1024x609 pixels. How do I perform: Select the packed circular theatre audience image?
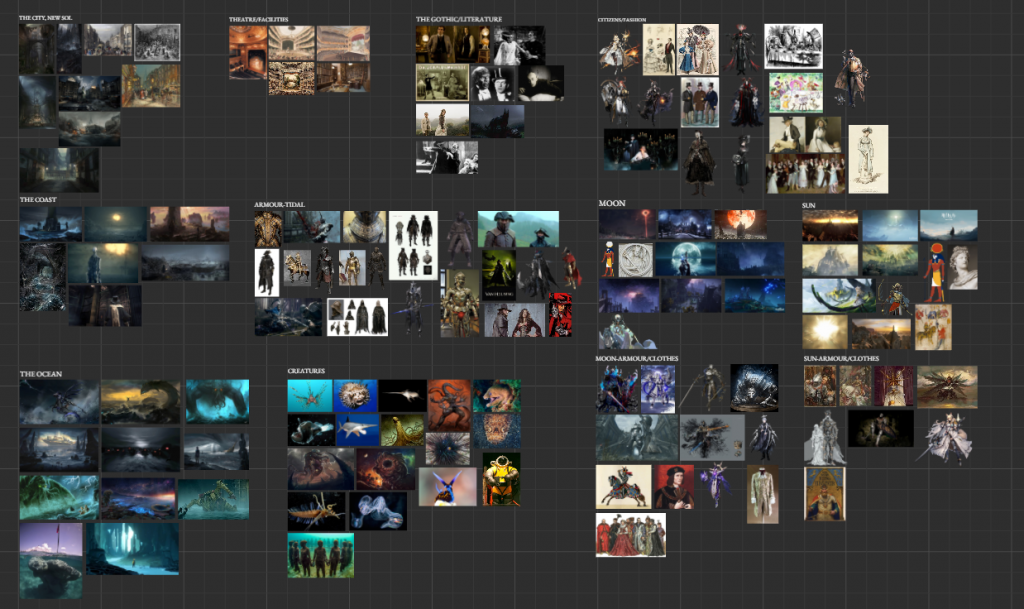(291, 78)
